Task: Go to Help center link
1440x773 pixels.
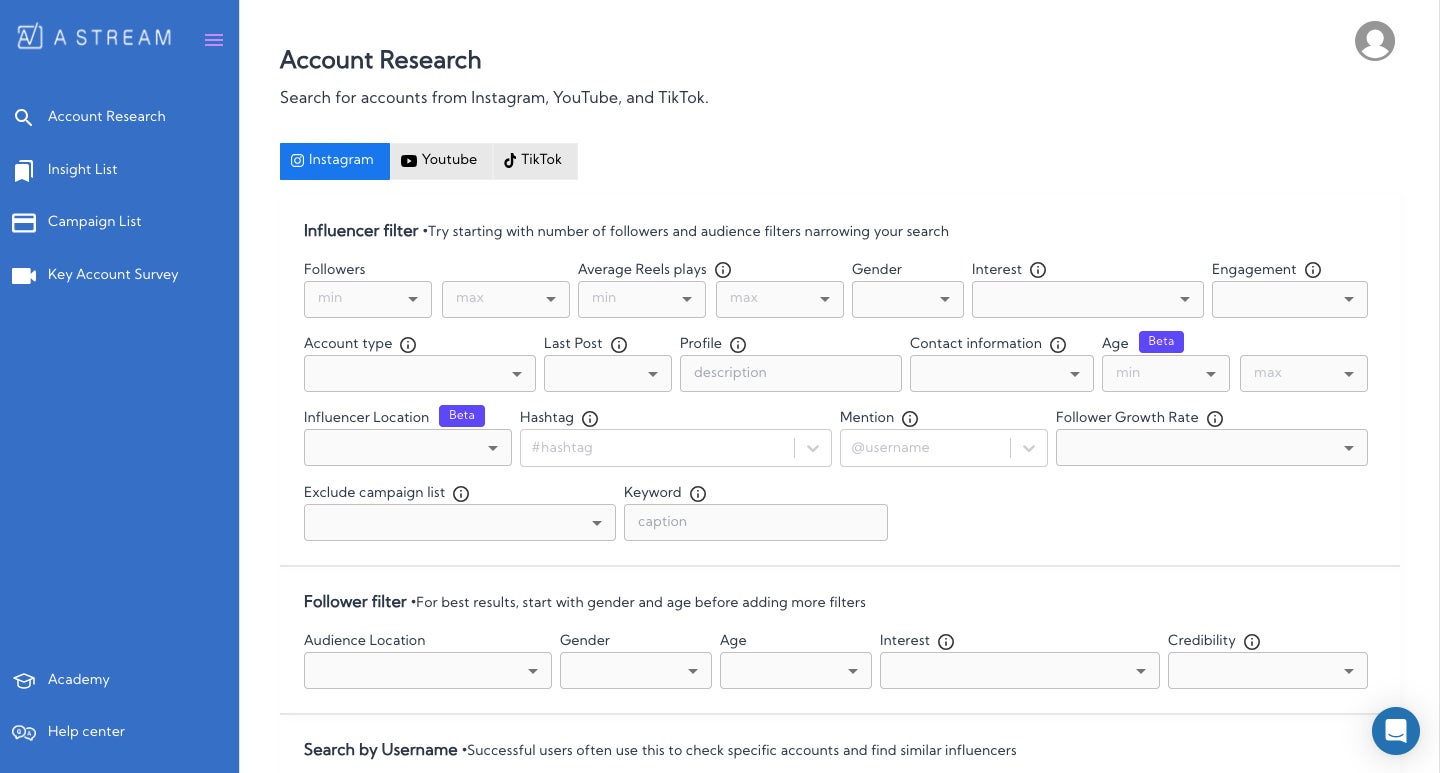Action: [x=86, y=732]
